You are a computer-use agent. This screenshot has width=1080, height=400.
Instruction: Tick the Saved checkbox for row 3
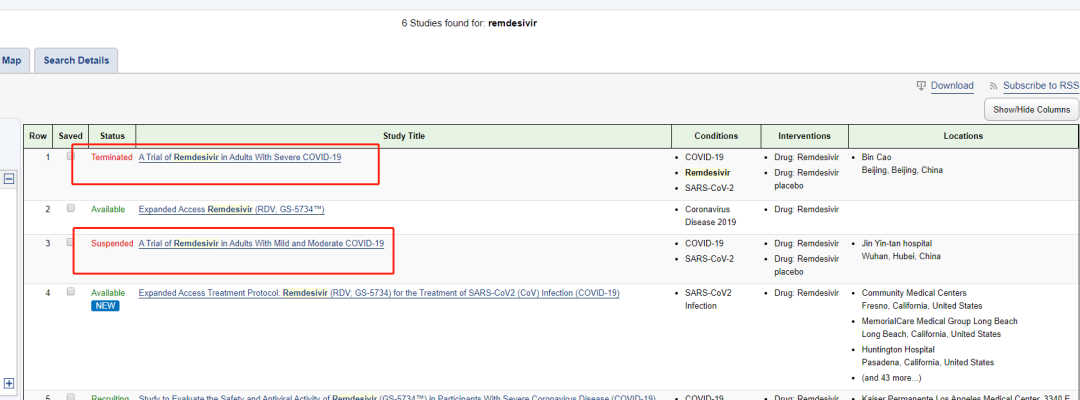[x=70, y=242]
